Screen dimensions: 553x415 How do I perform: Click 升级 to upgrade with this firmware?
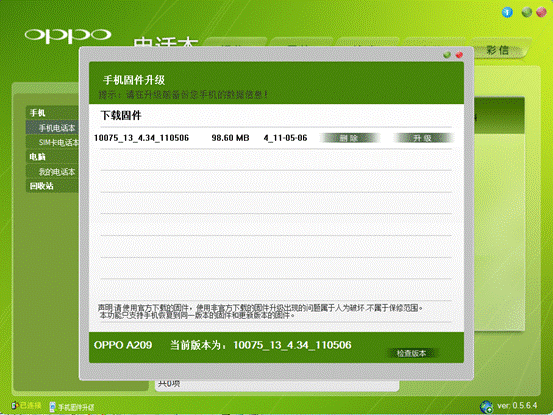pos(423,138)
